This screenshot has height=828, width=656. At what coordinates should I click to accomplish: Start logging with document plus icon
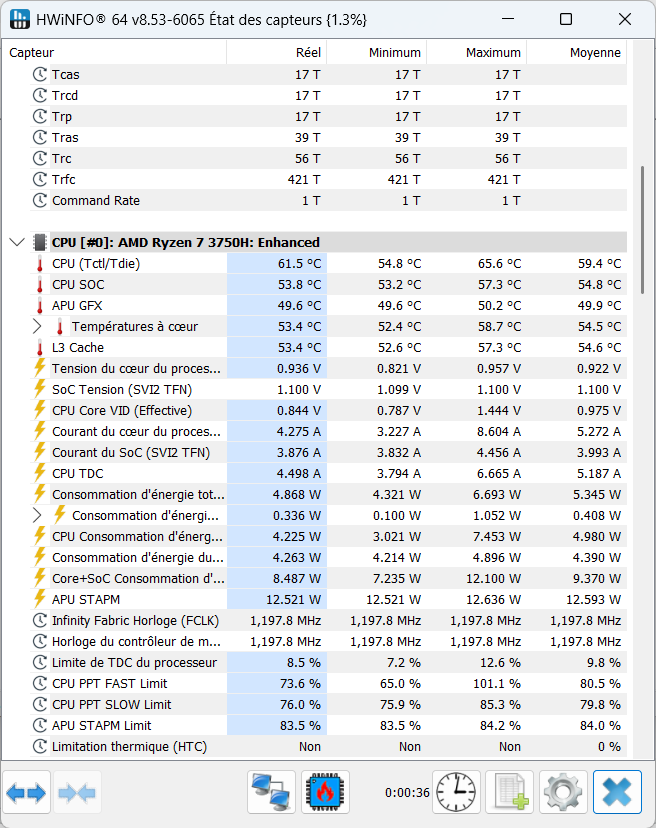point(510,792)
